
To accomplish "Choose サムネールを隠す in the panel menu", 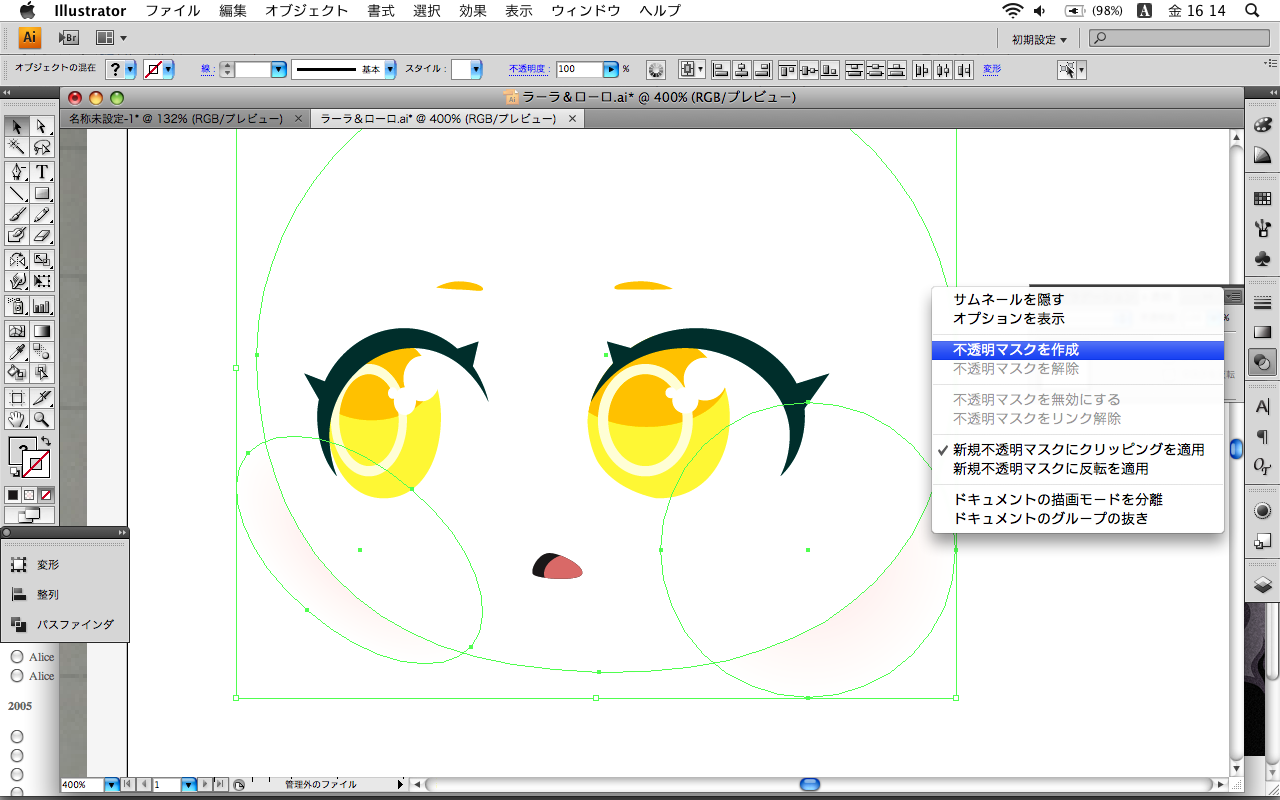I will tap(1078, 299).
